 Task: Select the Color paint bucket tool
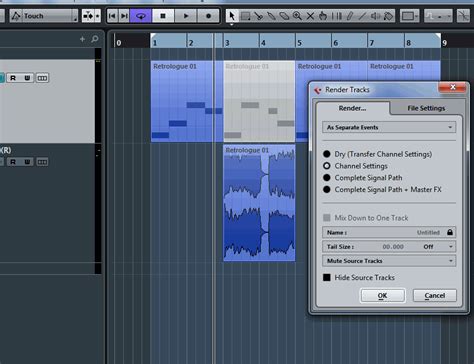coord(388,16)
